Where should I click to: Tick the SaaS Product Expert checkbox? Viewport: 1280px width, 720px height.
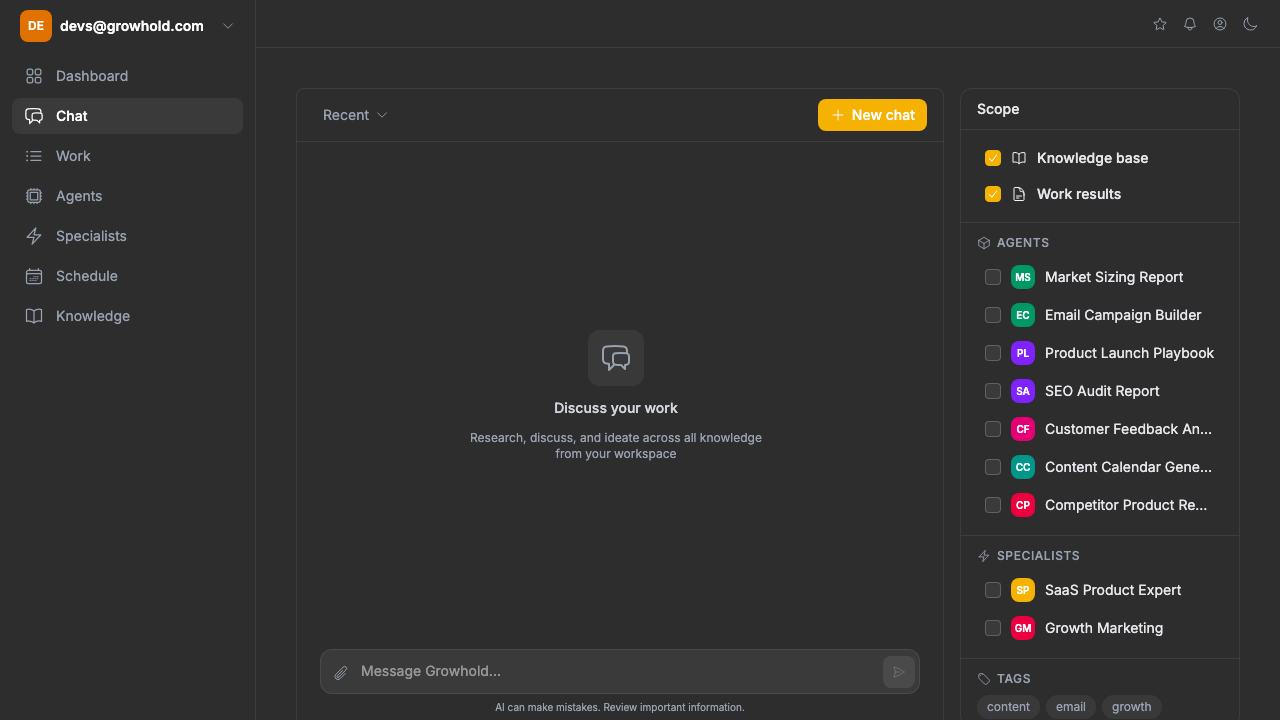(993, 590)
